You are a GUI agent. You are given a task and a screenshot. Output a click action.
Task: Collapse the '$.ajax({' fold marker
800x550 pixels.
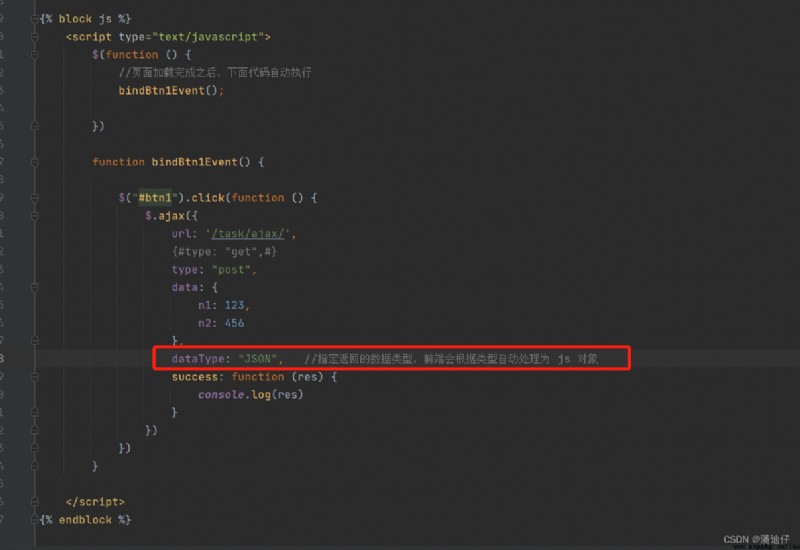coord(35,216)
